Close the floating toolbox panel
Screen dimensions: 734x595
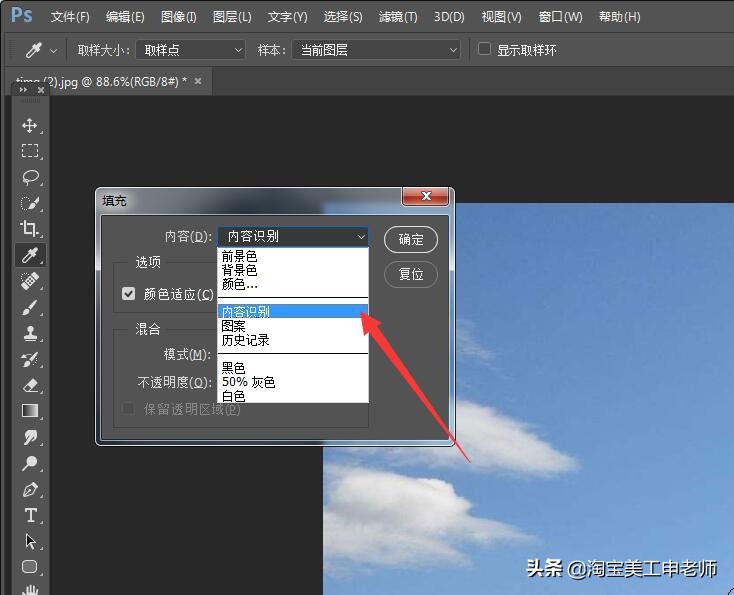coord(41,89)
